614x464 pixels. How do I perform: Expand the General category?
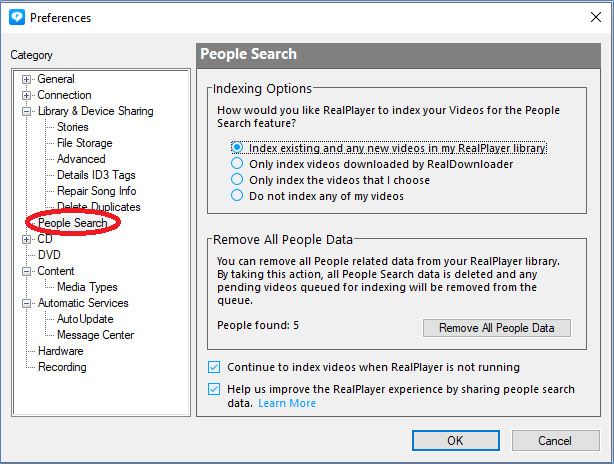coord(26,79)
